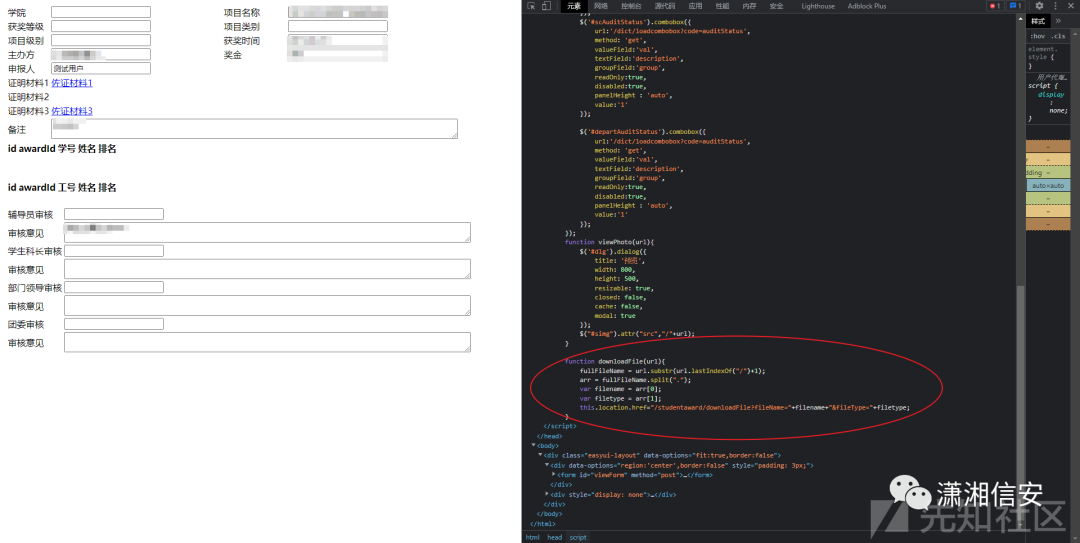Select head in the breadcrumb bar
1080x543 pixels.
tap(554, 537)
